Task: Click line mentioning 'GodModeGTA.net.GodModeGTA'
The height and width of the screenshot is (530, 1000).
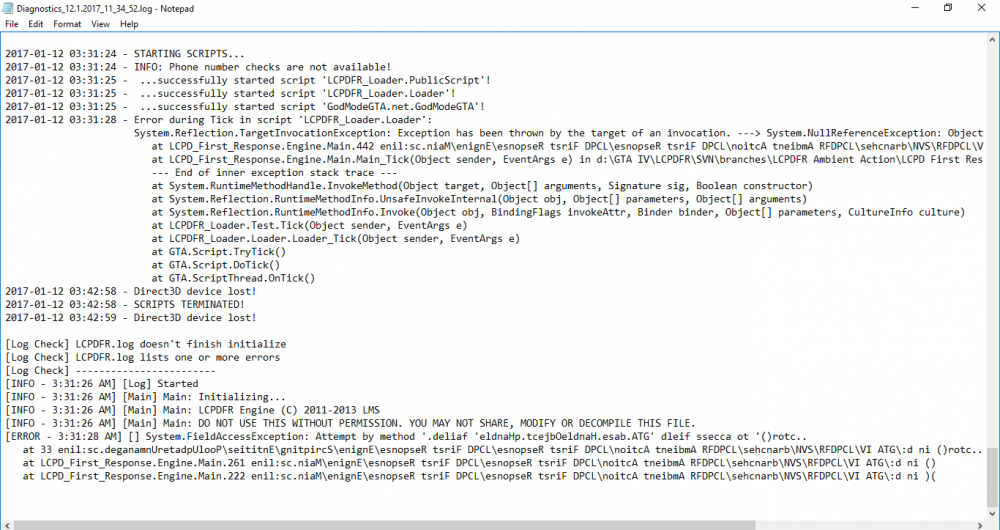Action: (245, 107)
